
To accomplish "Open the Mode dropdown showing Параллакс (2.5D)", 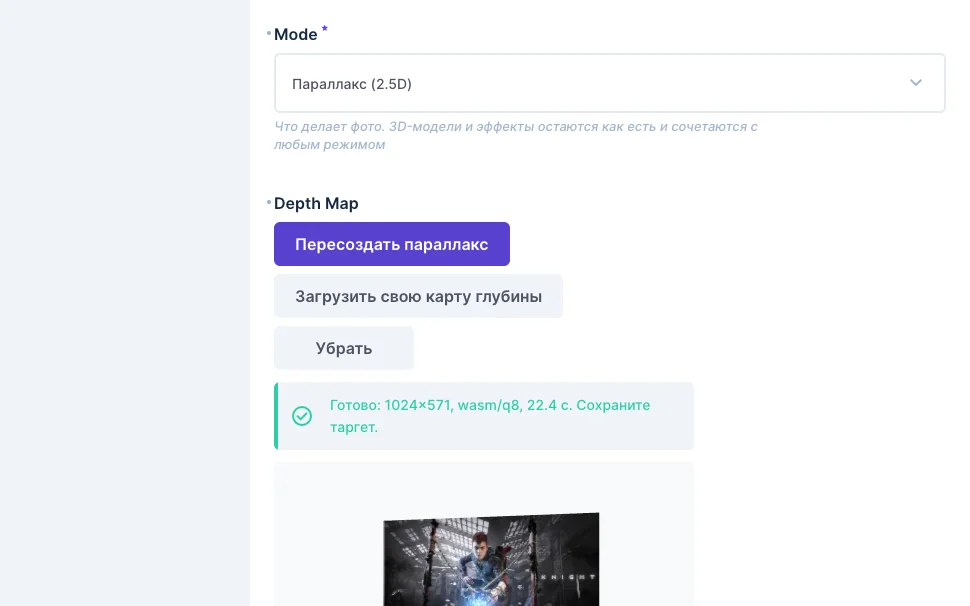I will 609,83.
